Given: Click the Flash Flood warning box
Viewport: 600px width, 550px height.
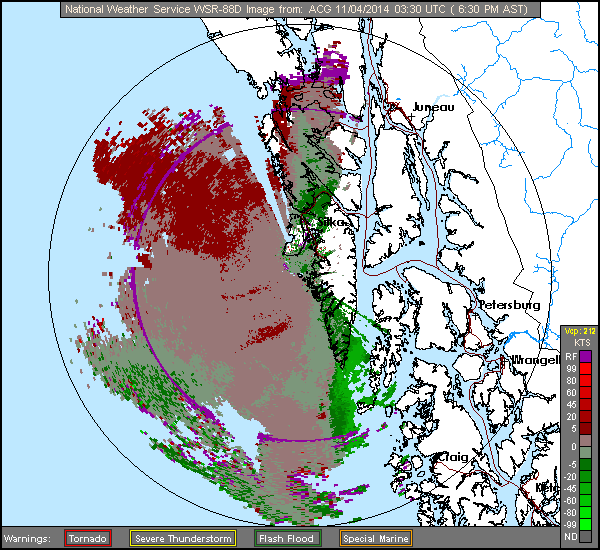Looking at the screenshot, I should 287,538.
